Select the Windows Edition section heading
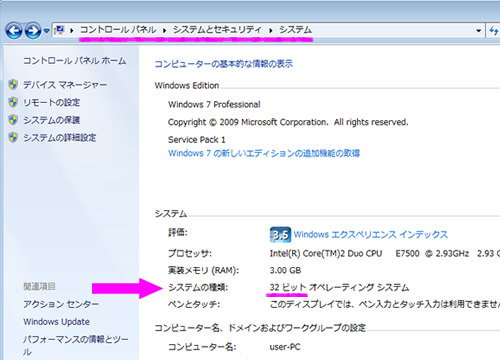Screen dimensions: 500x360 tap(187, 86)
